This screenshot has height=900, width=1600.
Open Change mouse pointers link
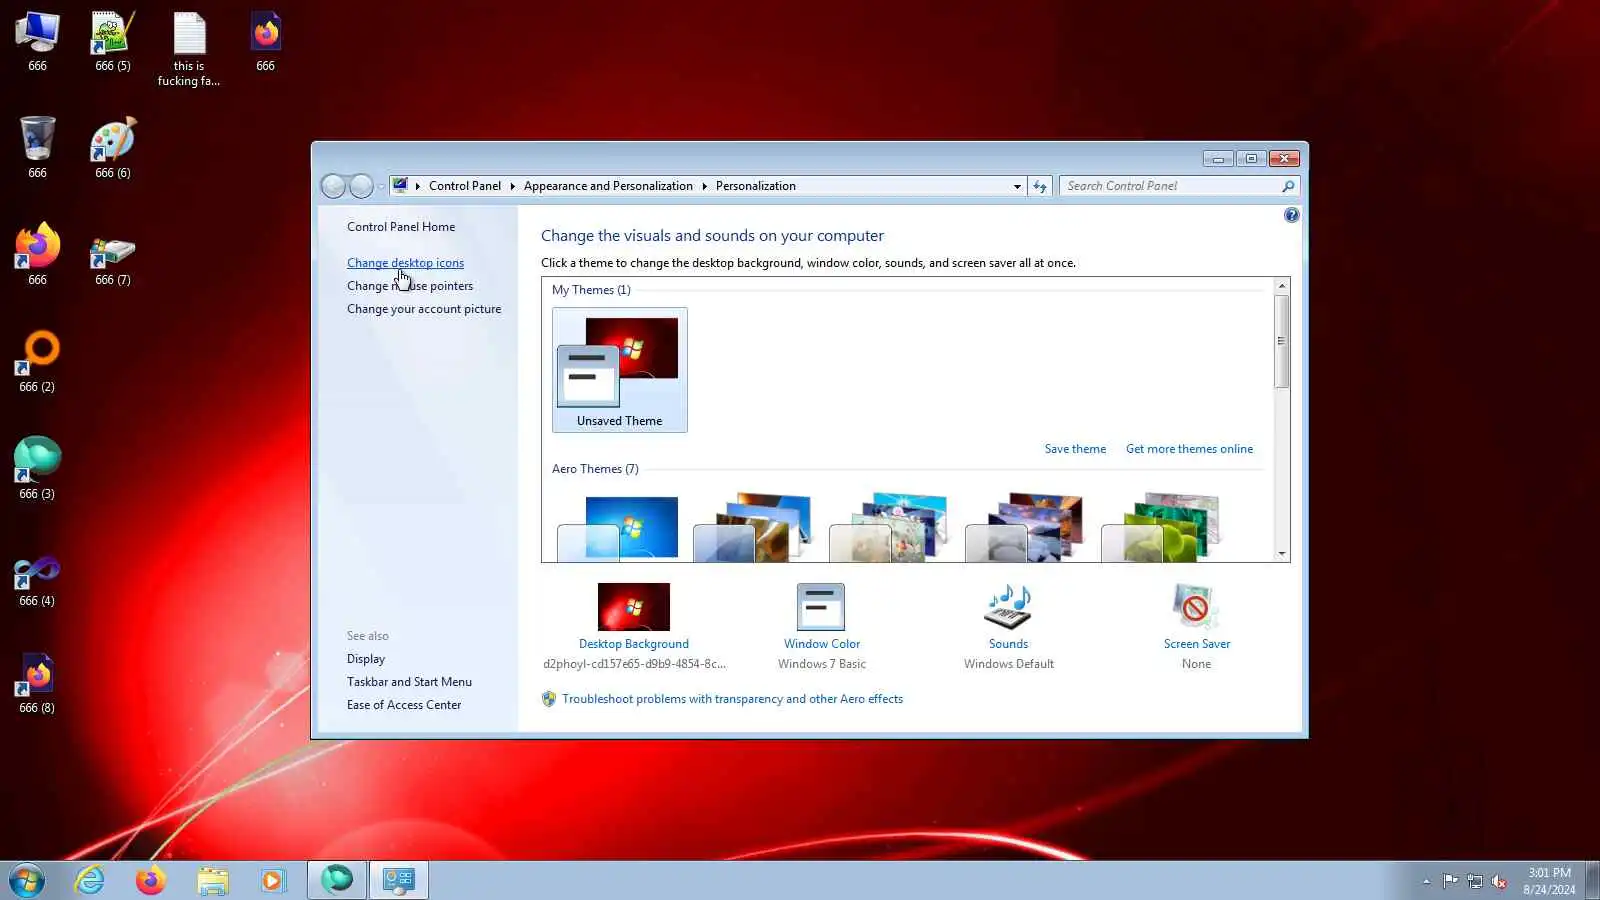click(410, 286)
